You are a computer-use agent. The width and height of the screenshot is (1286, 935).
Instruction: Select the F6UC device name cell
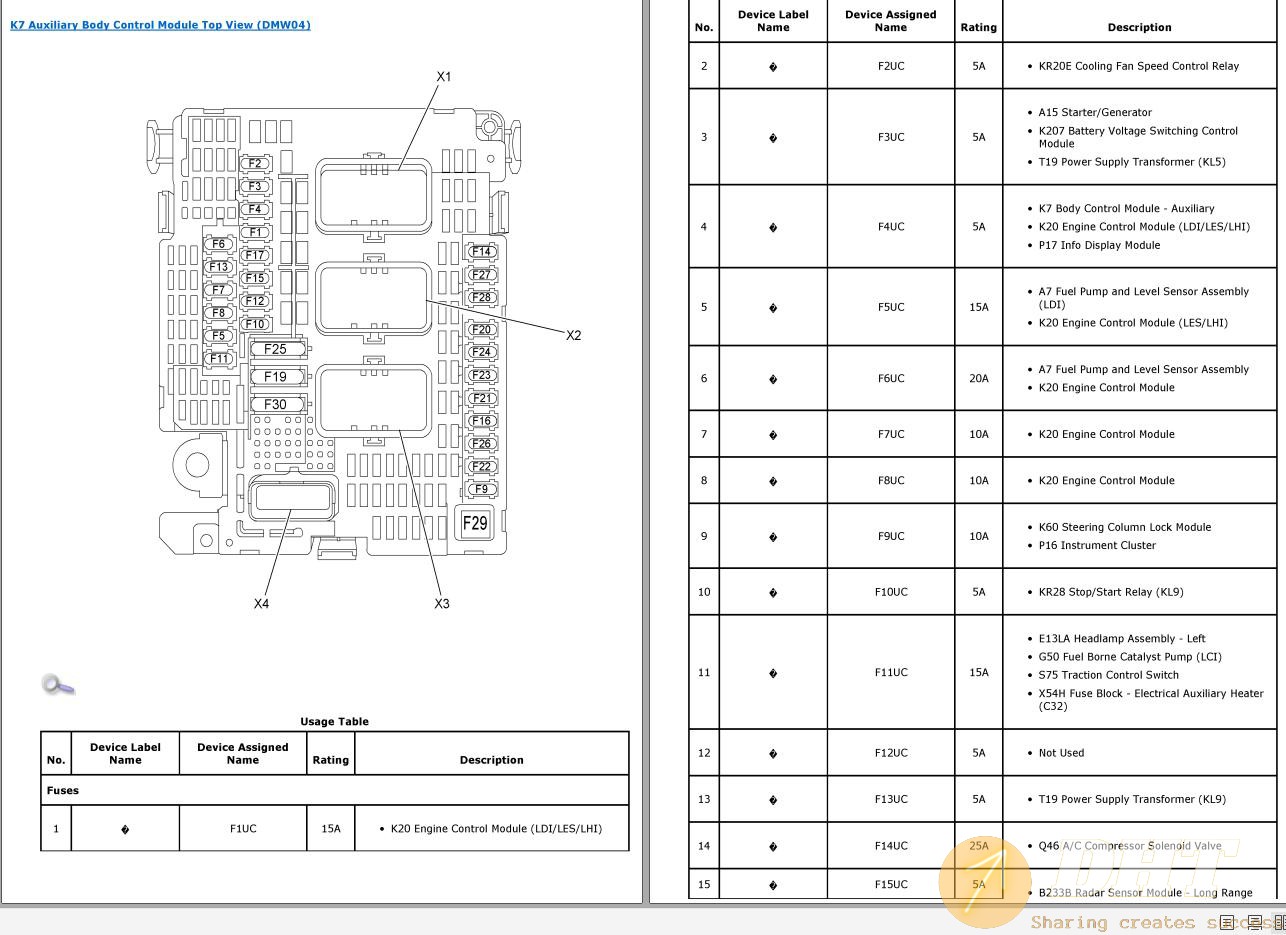tap(891, 378)
